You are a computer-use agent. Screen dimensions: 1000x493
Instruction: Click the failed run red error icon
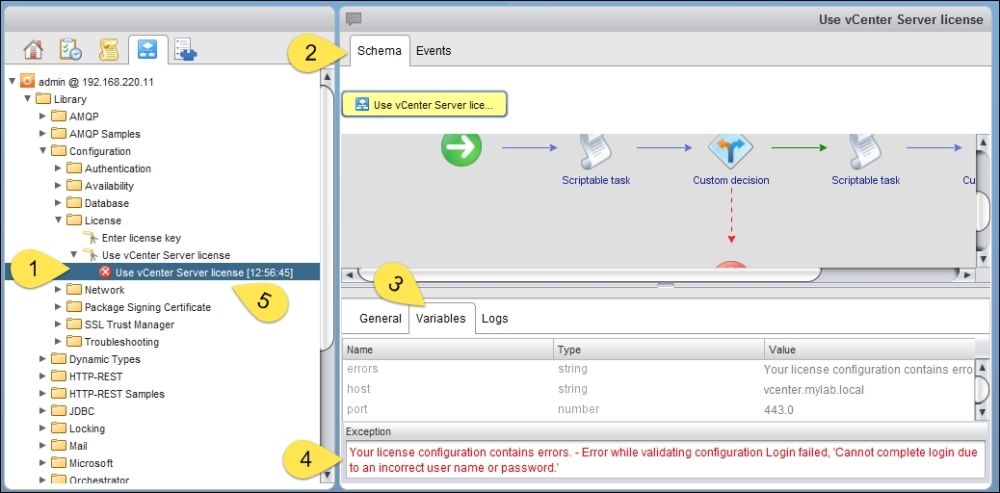coord(105,272)
